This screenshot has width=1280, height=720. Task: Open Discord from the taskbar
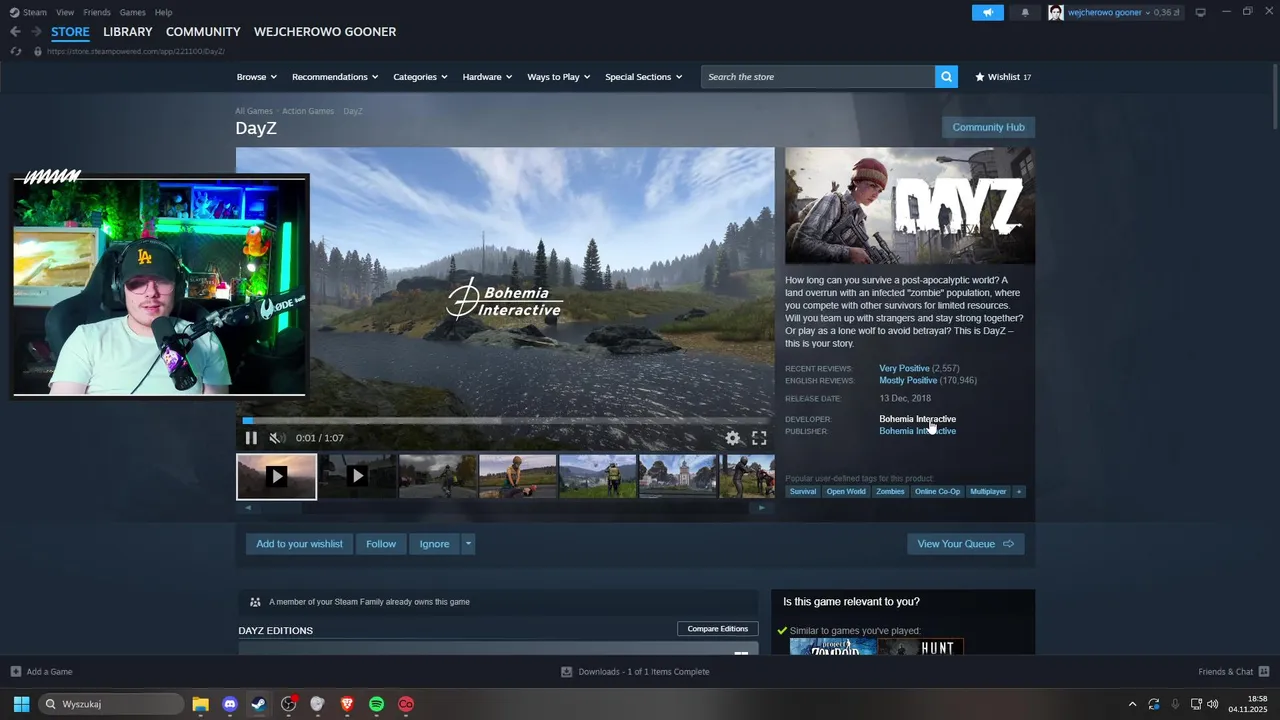(230, 704)
